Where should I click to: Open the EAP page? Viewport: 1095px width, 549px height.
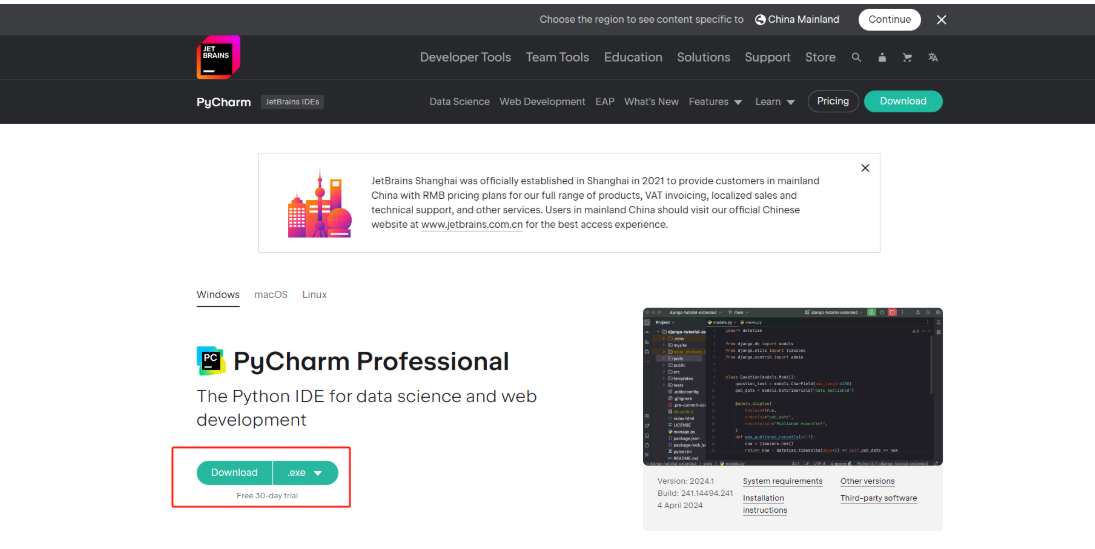pos(605,101)
